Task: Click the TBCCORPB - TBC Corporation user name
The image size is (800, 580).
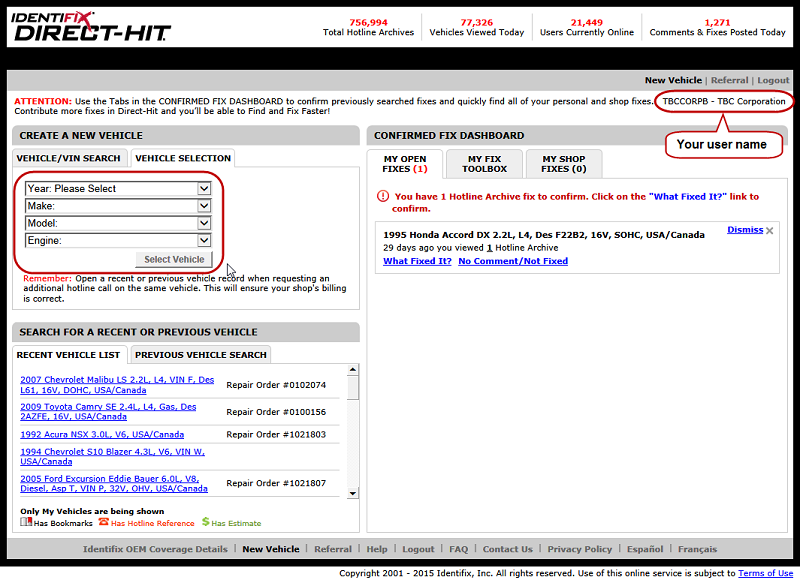Action: pyautogui.click(x=723, y=101)
